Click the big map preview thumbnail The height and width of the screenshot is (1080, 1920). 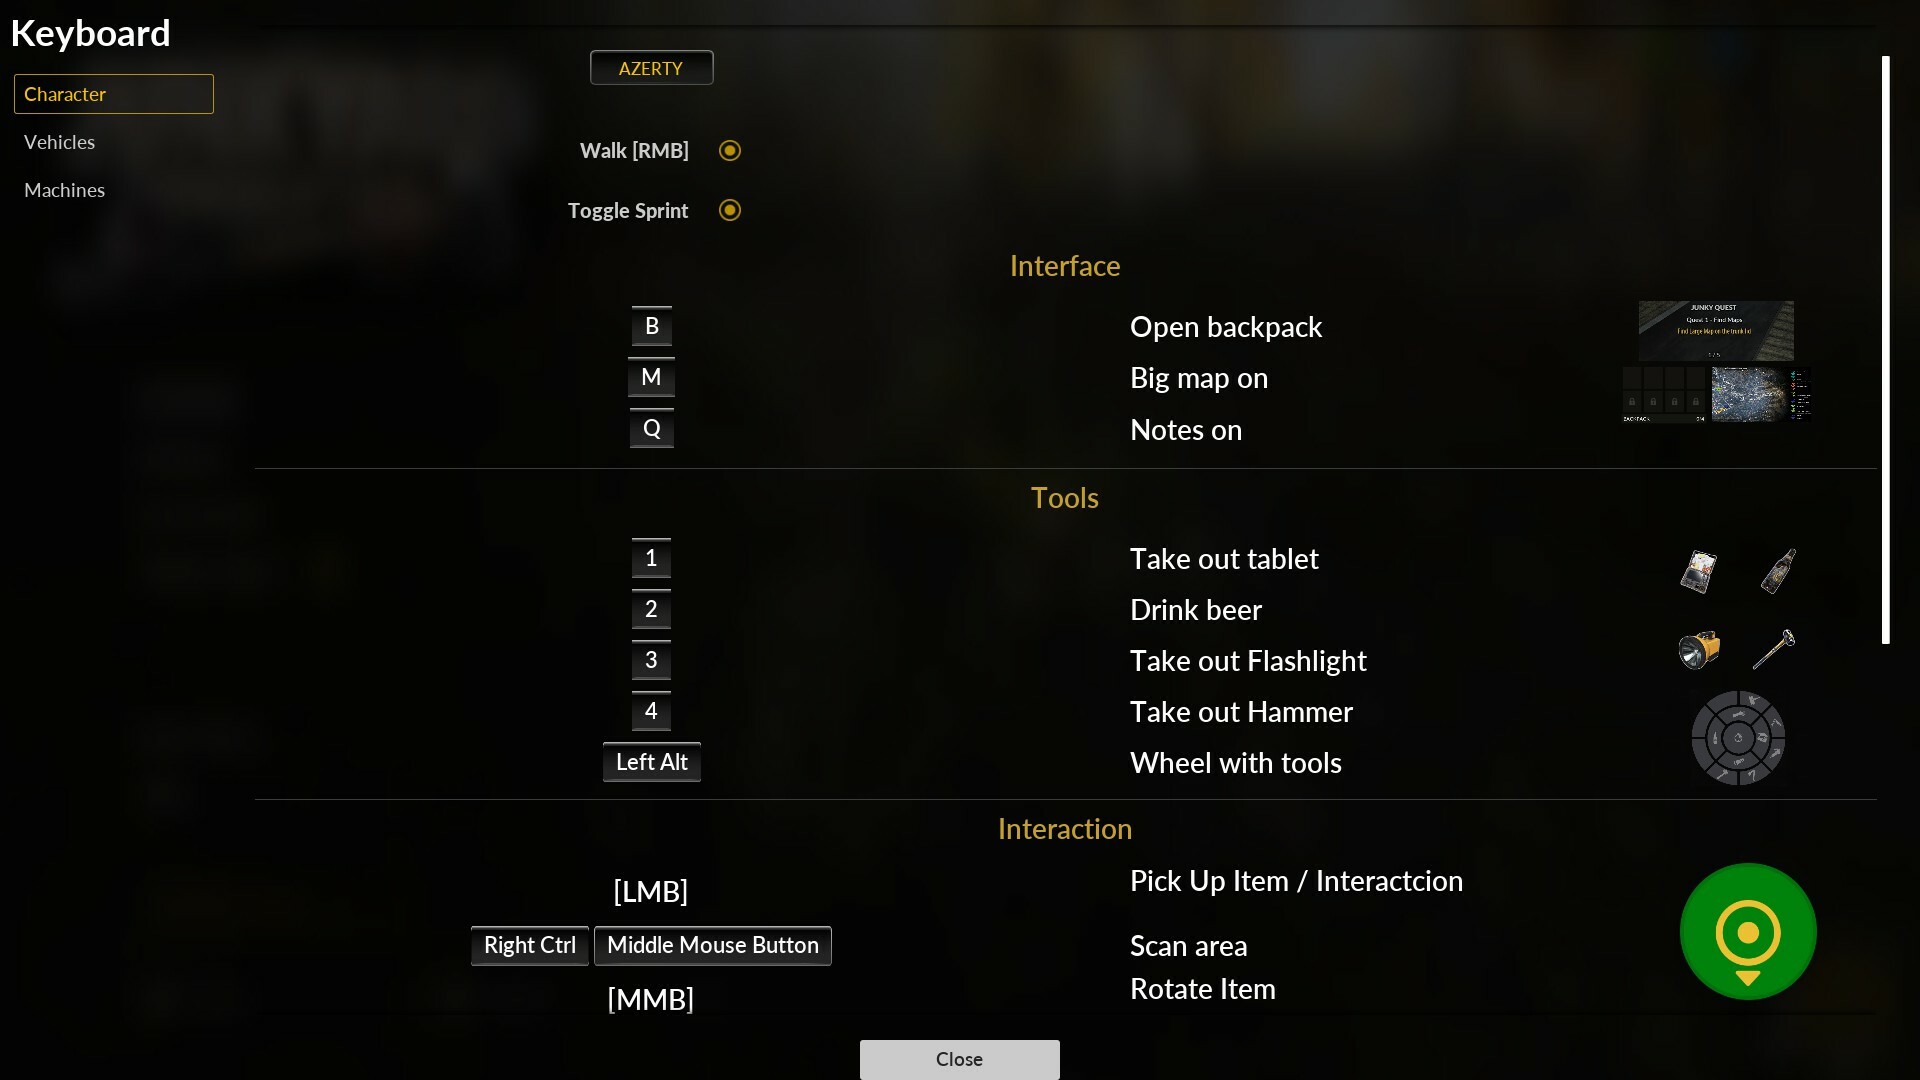(x=1748, y=394)
